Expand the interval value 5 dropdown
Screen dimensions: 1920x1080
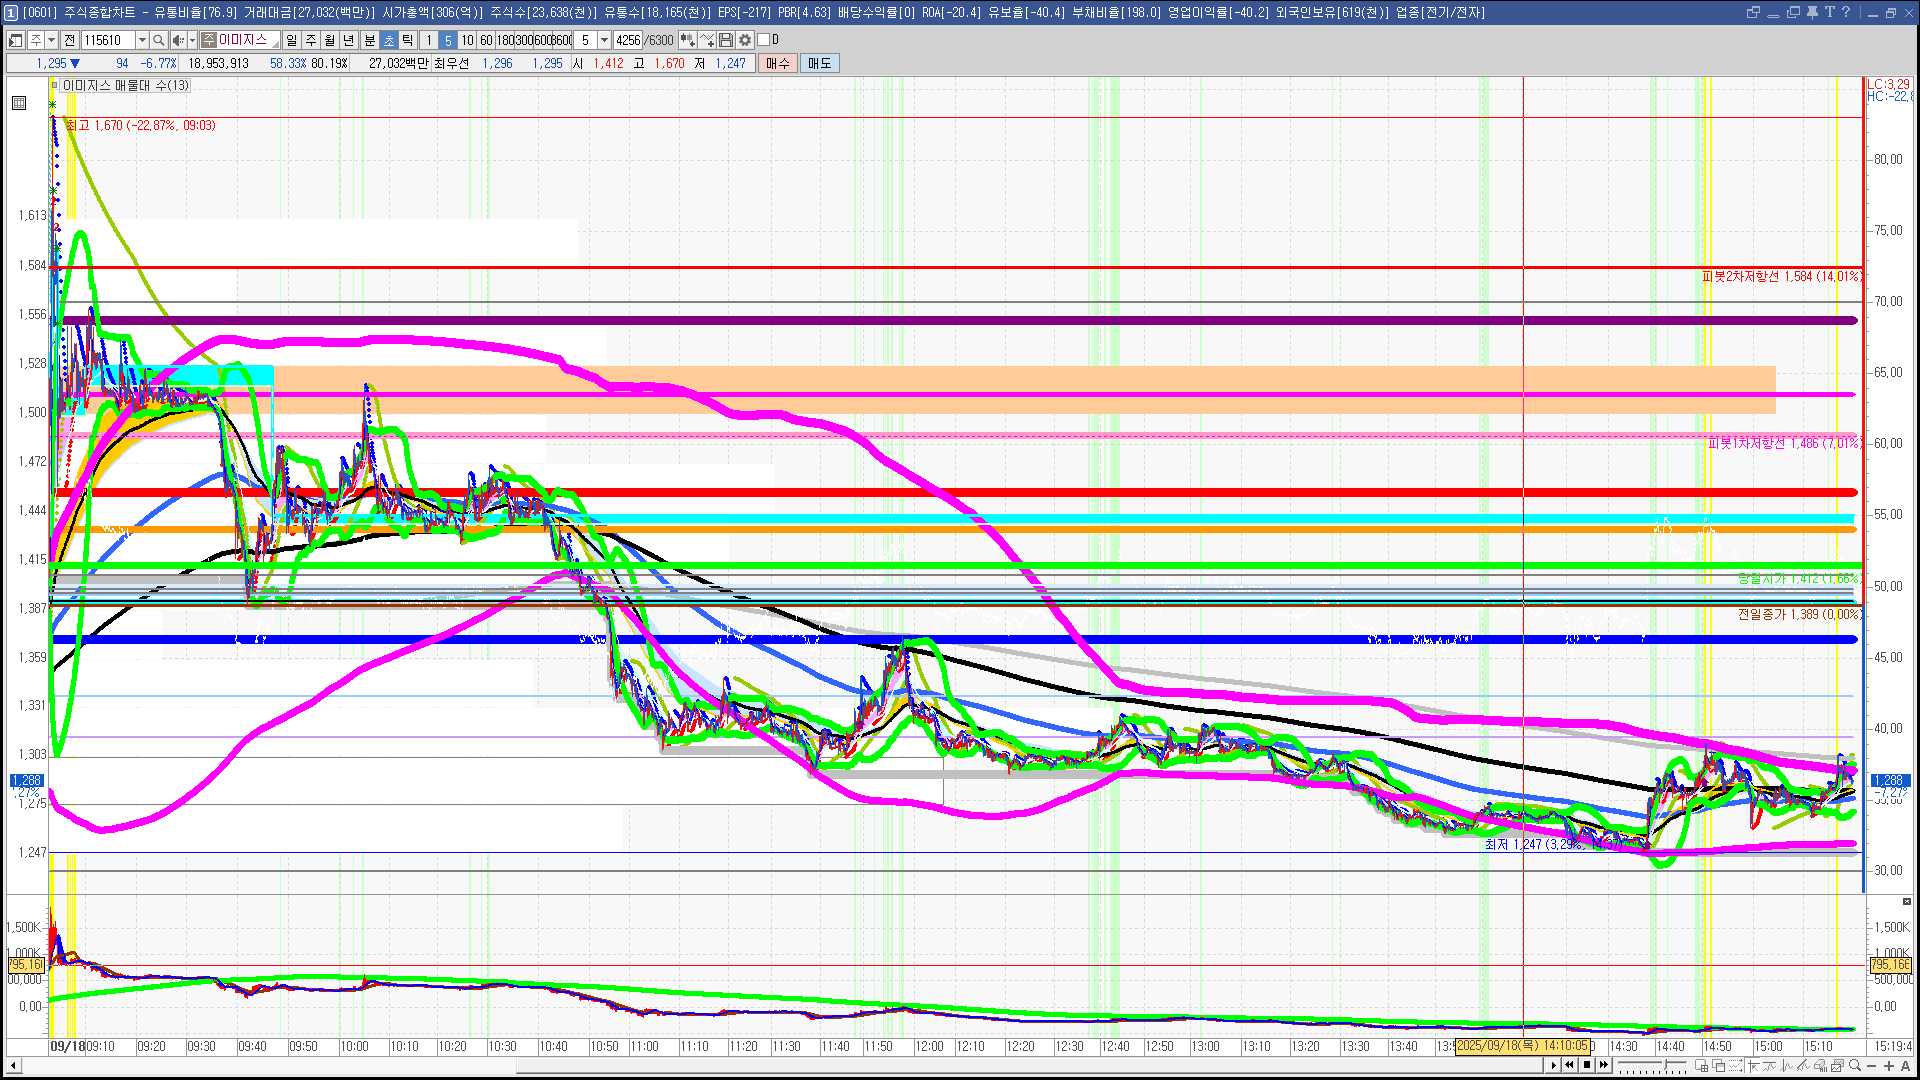[604, 40]
